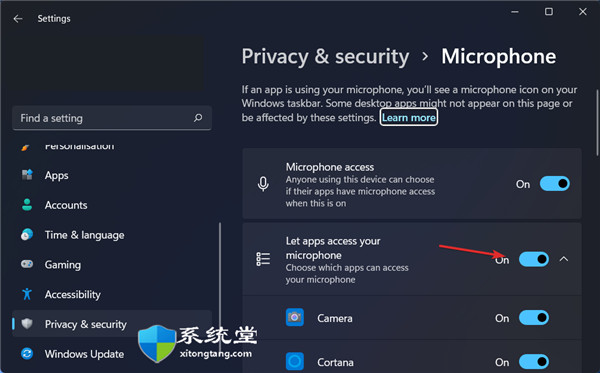Maximize the Settings window
Image resolution: width=600 pixels, height=373 pixels.
click(549, 12)
